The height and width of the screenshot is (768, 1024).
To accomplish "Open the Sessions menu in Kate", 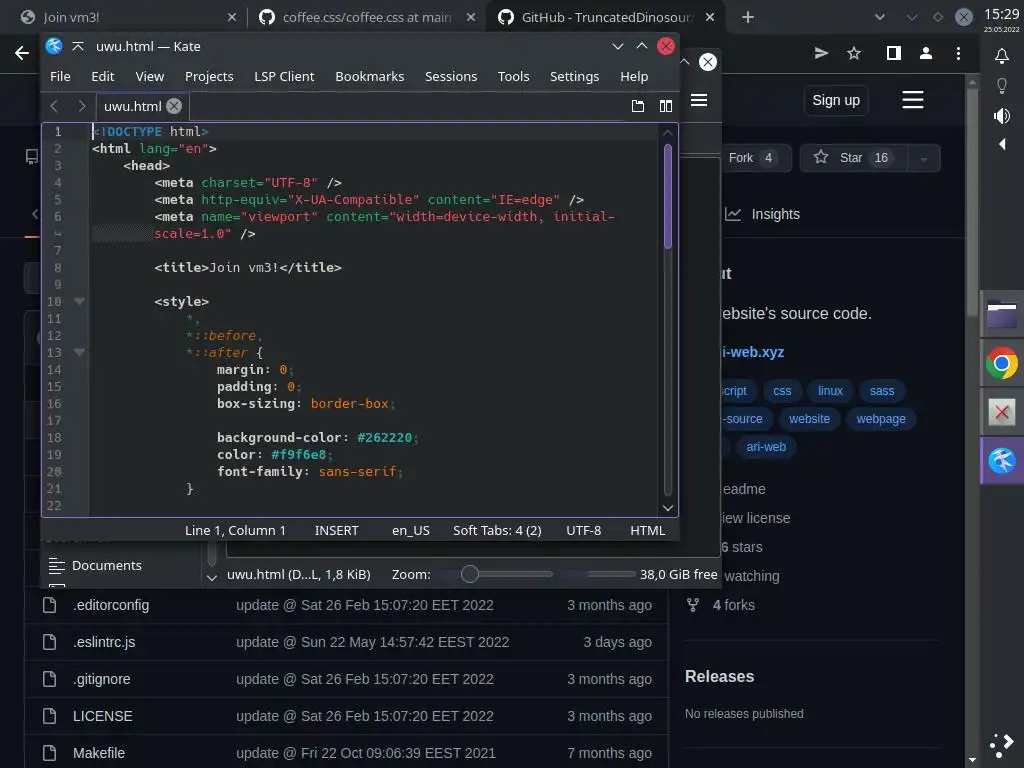I will [x=451, y=76].
